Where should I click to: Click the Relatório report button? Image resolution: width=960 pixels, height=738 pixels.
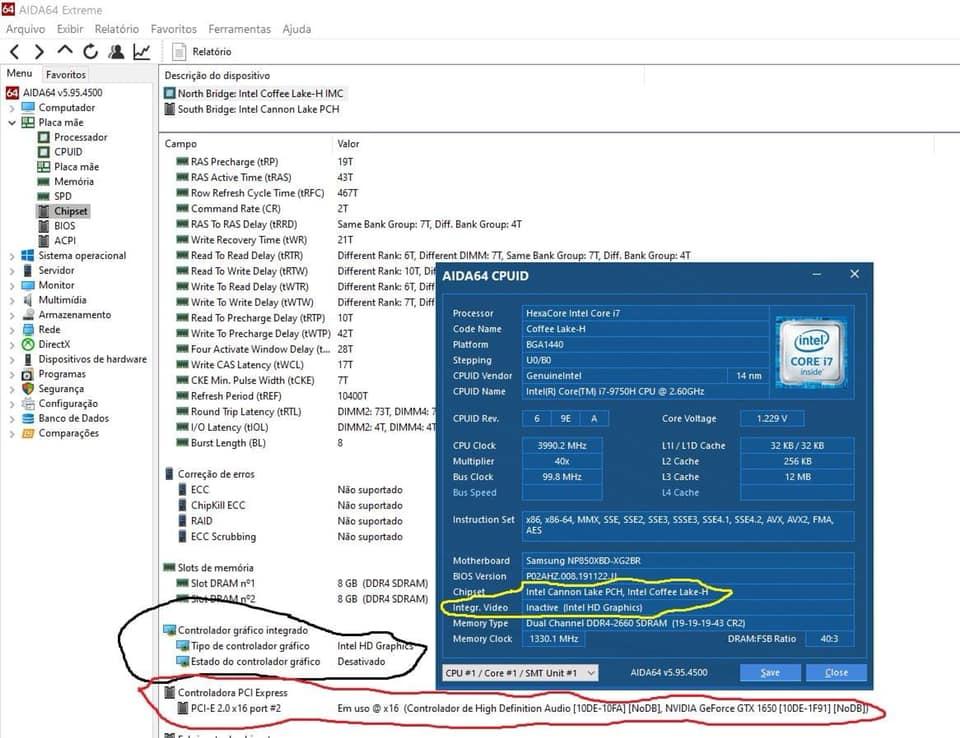202,51
